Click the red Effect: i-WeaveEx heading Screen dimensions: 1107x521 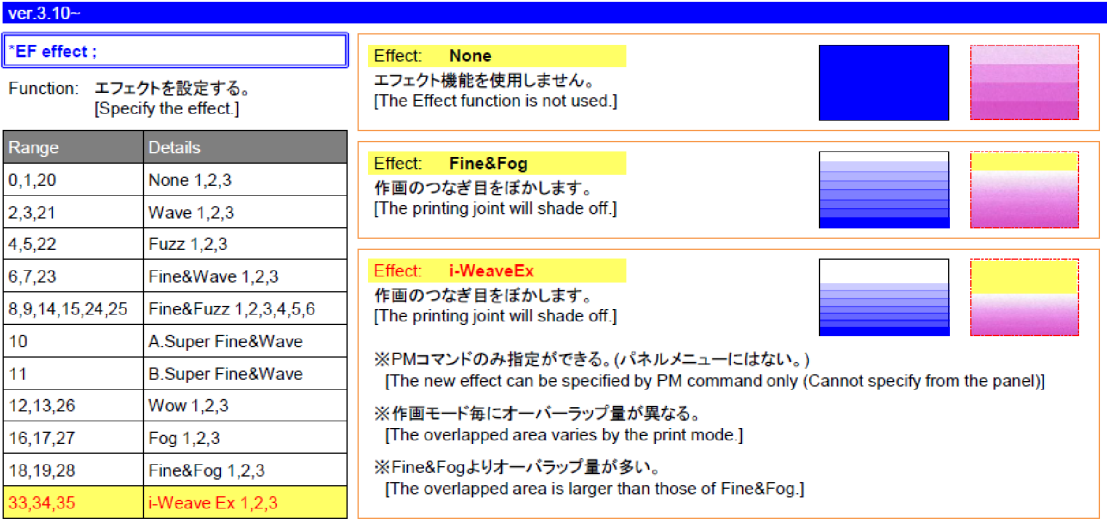497,270
